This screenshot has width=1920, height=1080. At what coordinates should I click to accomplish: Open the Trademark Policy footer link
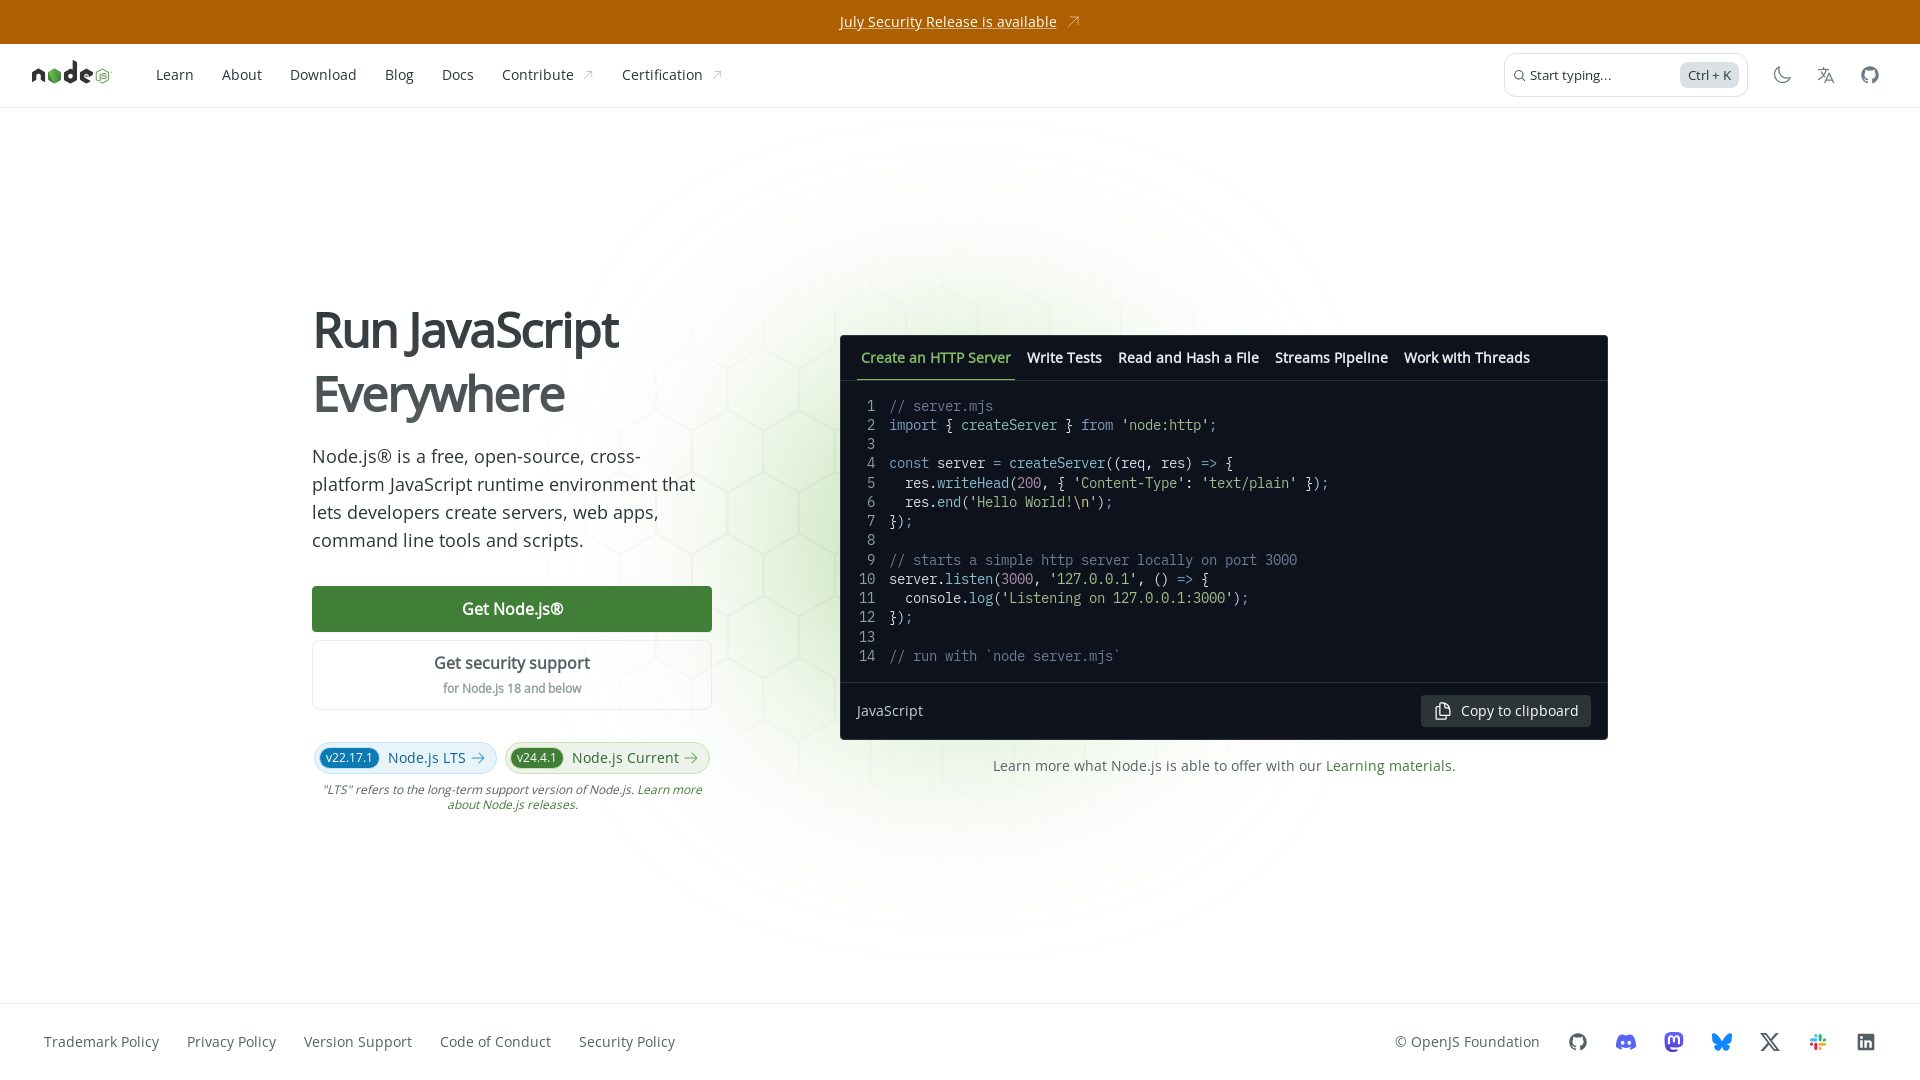pos(101,1042)
